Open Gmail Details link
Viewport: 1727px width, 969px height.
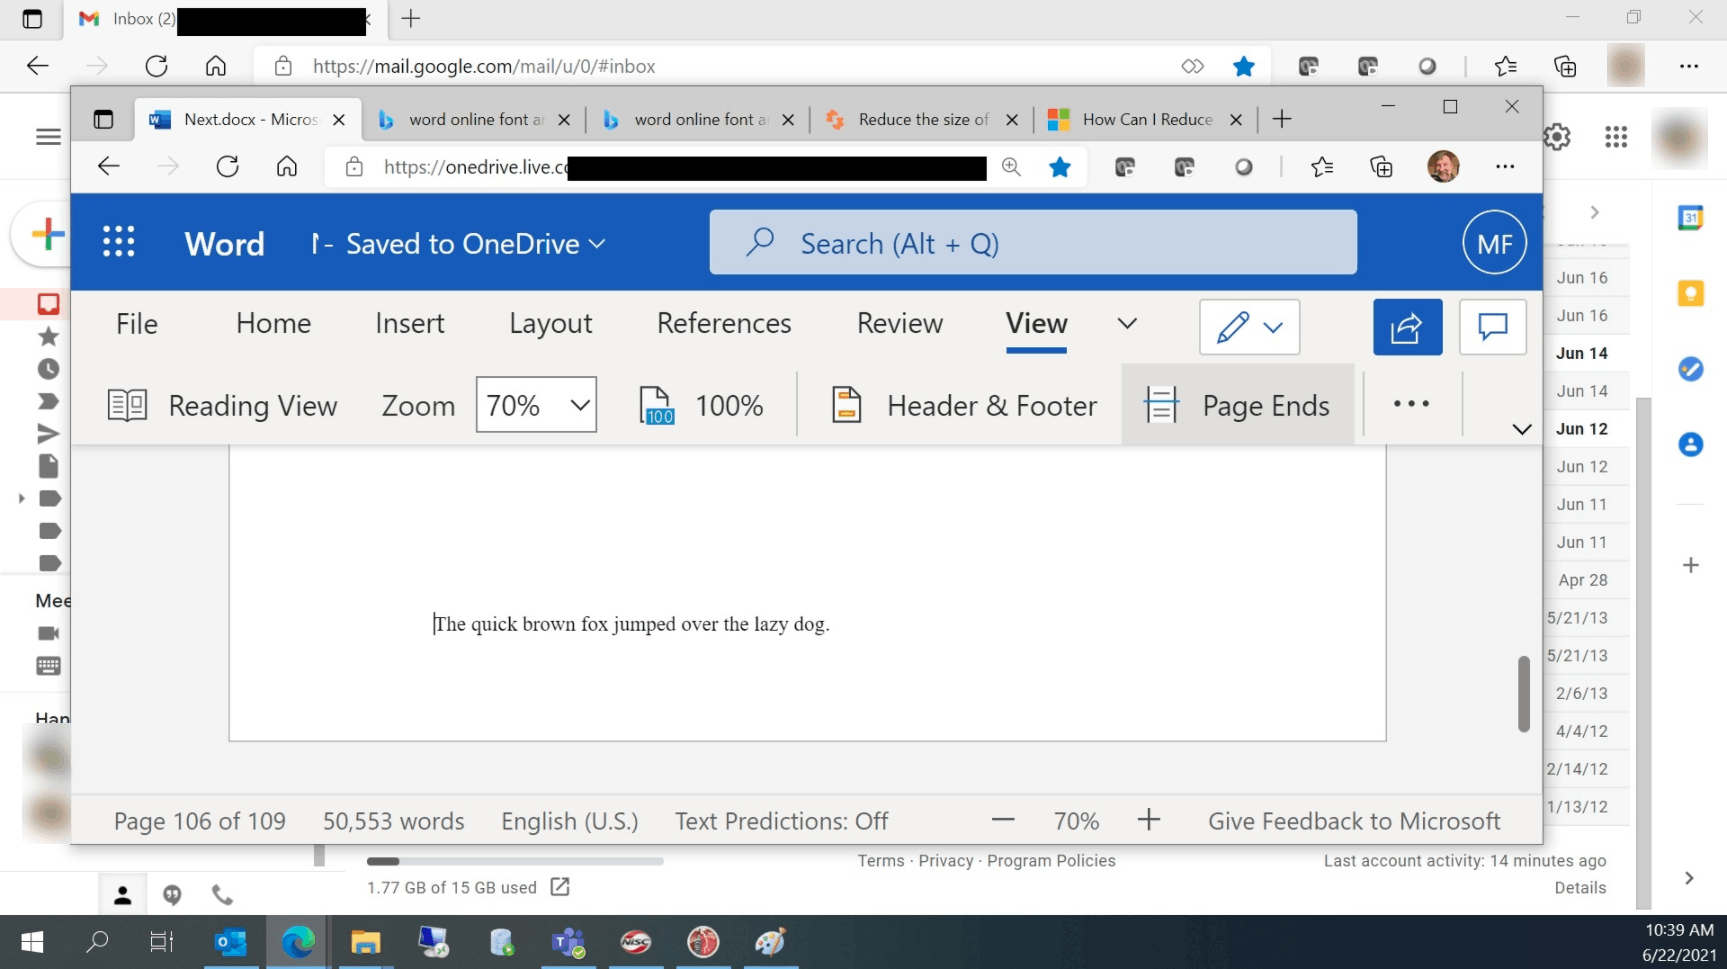click(1580, 888)
